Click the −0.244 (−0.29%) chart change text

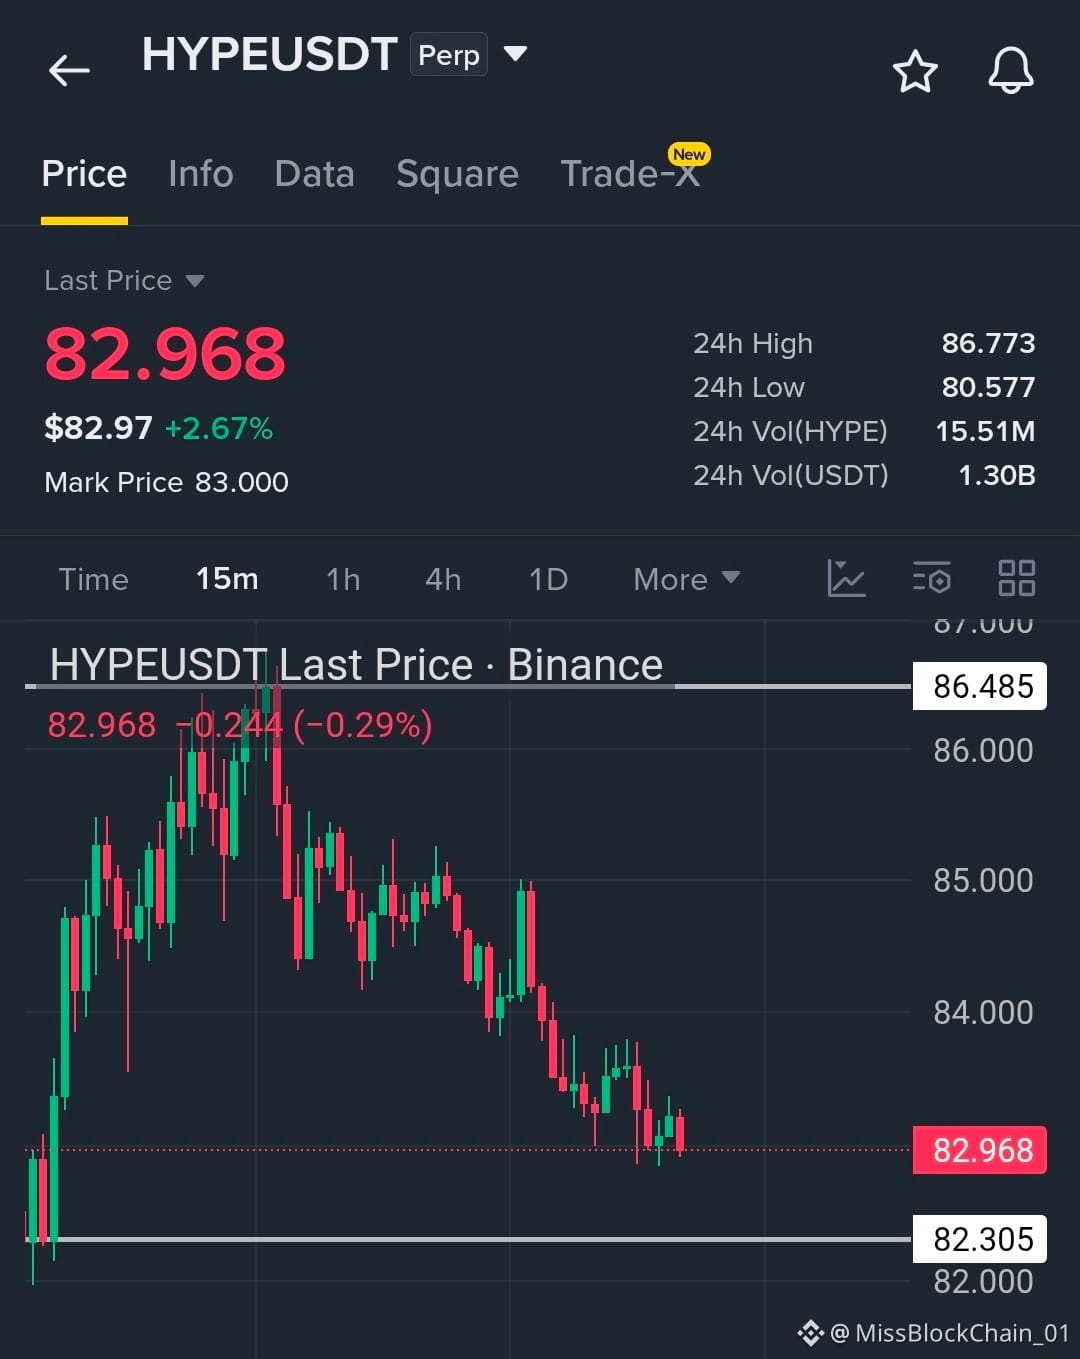click(304, 725)
